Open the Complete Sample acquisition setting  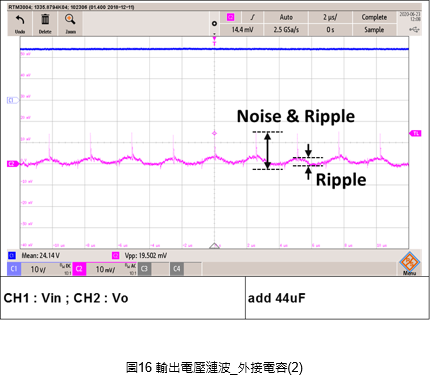click(374, 23)
